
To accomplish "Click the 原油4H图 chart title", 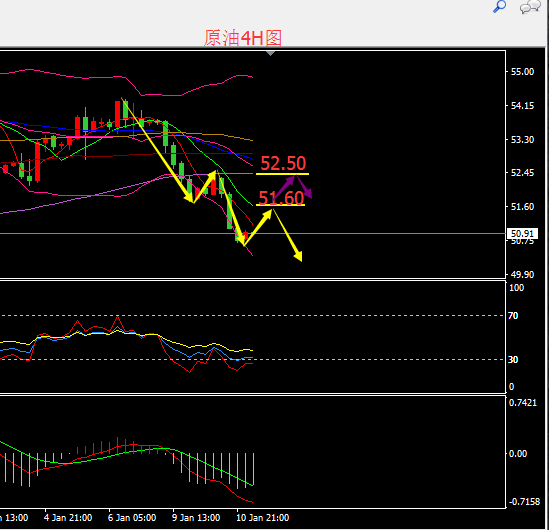I will (x=243, y=38).
